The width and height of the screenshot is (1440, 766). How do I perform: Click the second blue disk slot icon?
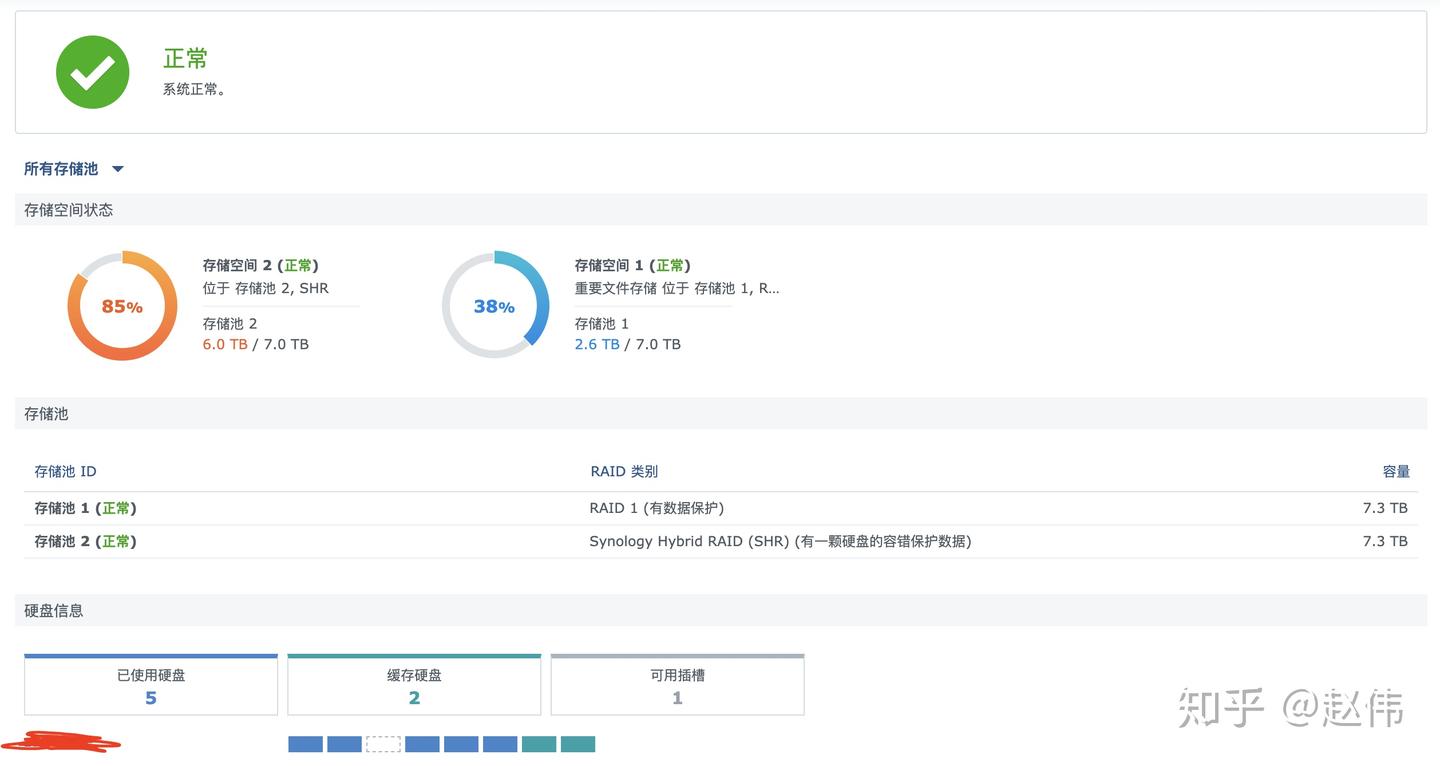(x=344, y=744)
